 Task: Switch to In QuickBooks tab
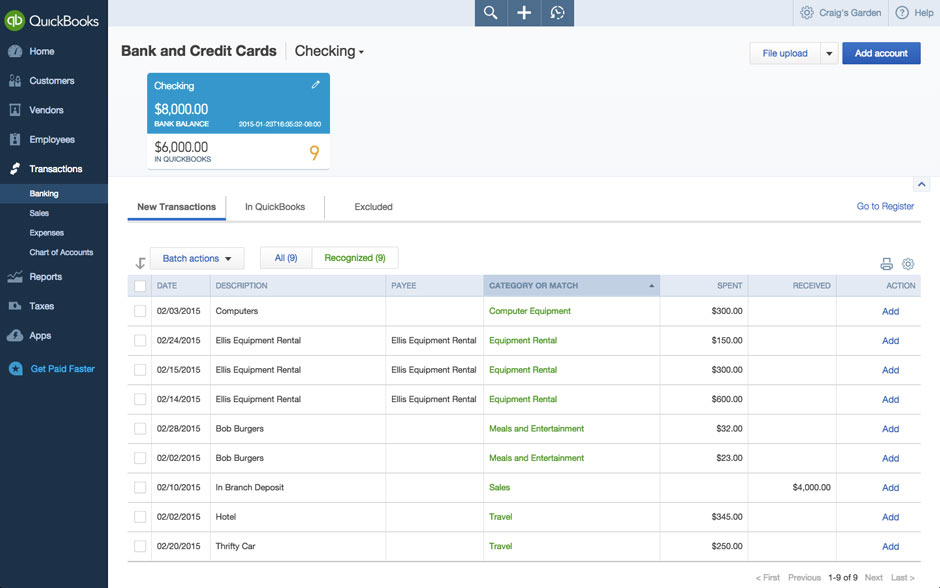(275, 207)
